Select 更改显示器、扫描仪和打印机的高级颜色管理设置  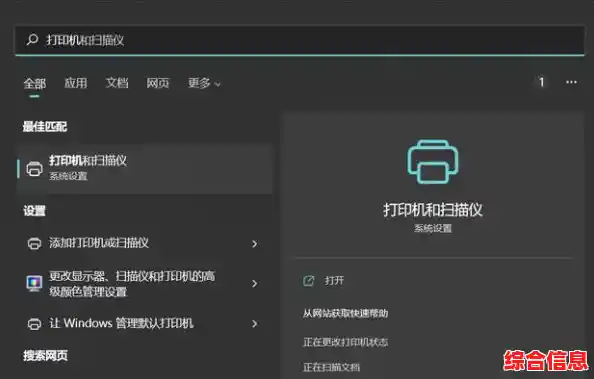pos(145,283)
